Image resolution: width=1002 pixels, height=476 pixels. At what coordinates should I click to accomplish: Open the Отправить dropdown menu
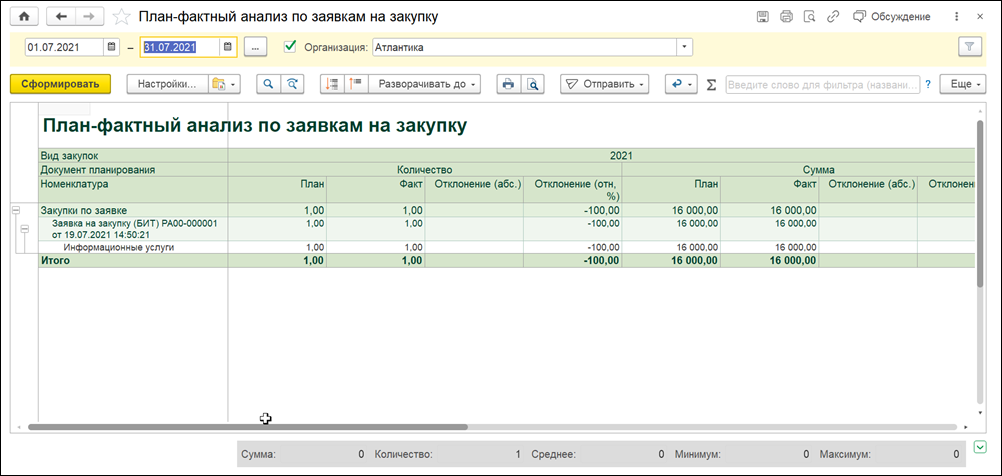(605, 84)
